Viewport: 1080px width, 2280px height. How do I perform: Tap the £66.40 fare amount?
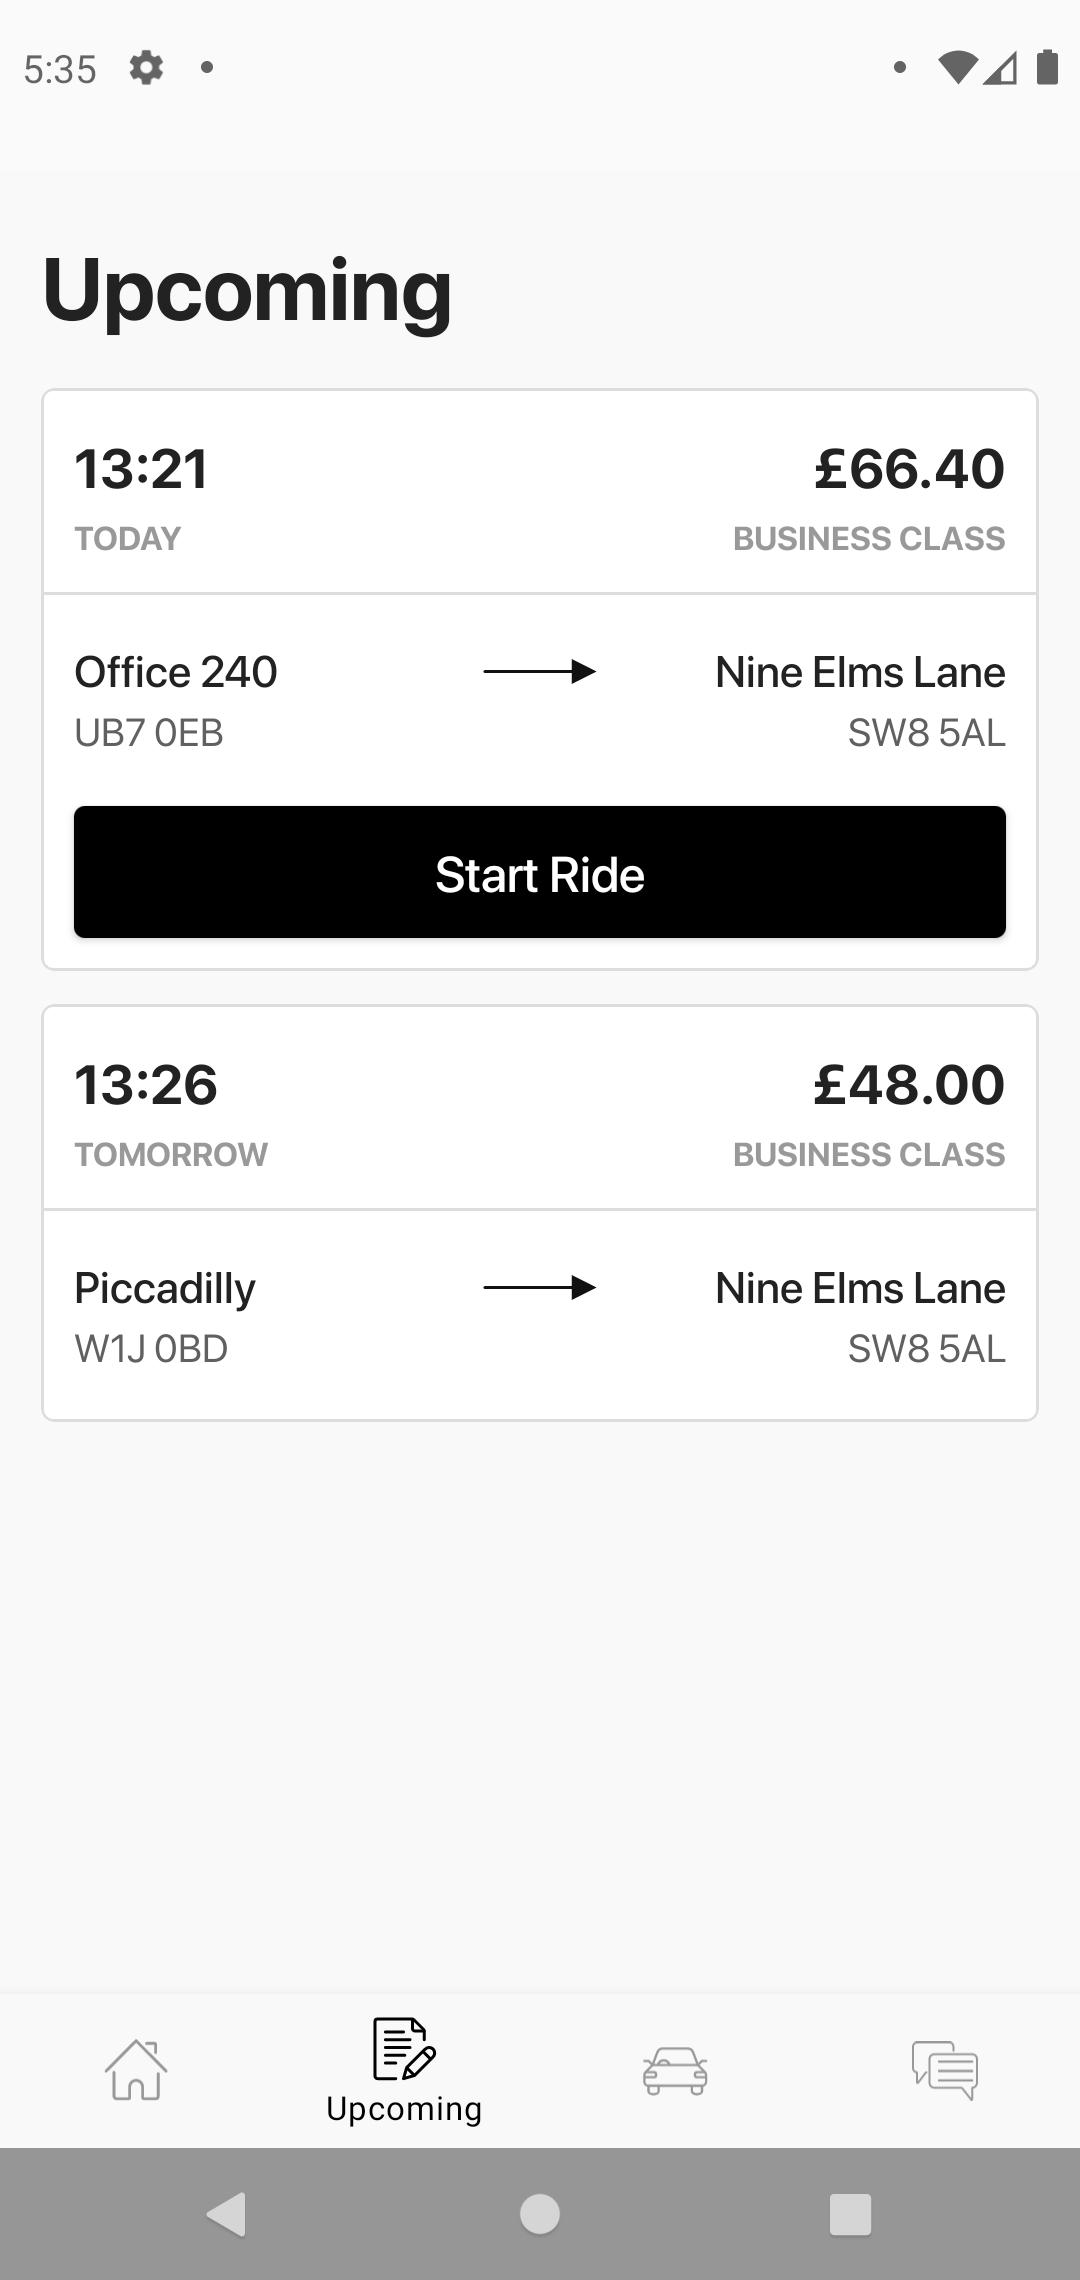[909, 469]
